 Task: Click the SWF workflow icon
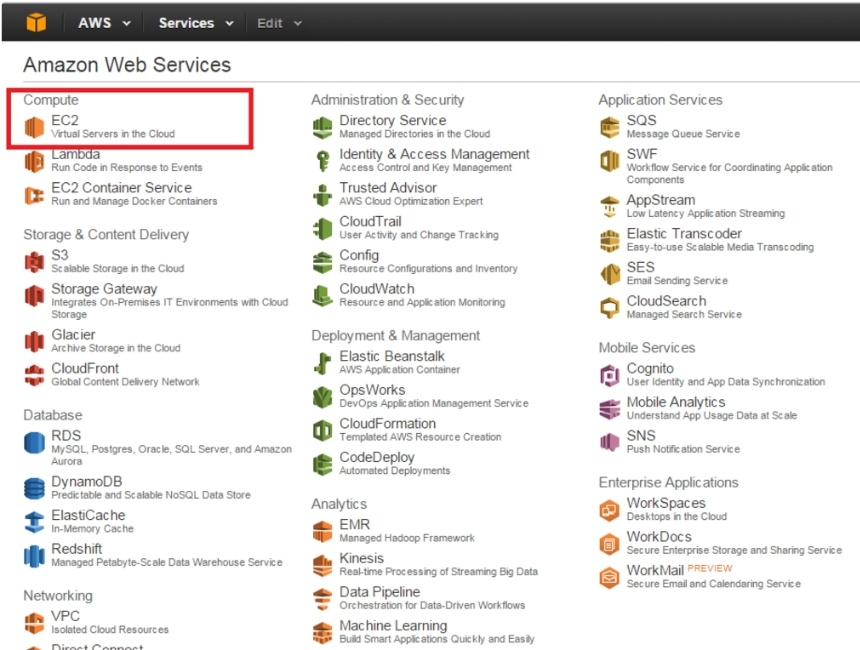(x=609, y=161)
